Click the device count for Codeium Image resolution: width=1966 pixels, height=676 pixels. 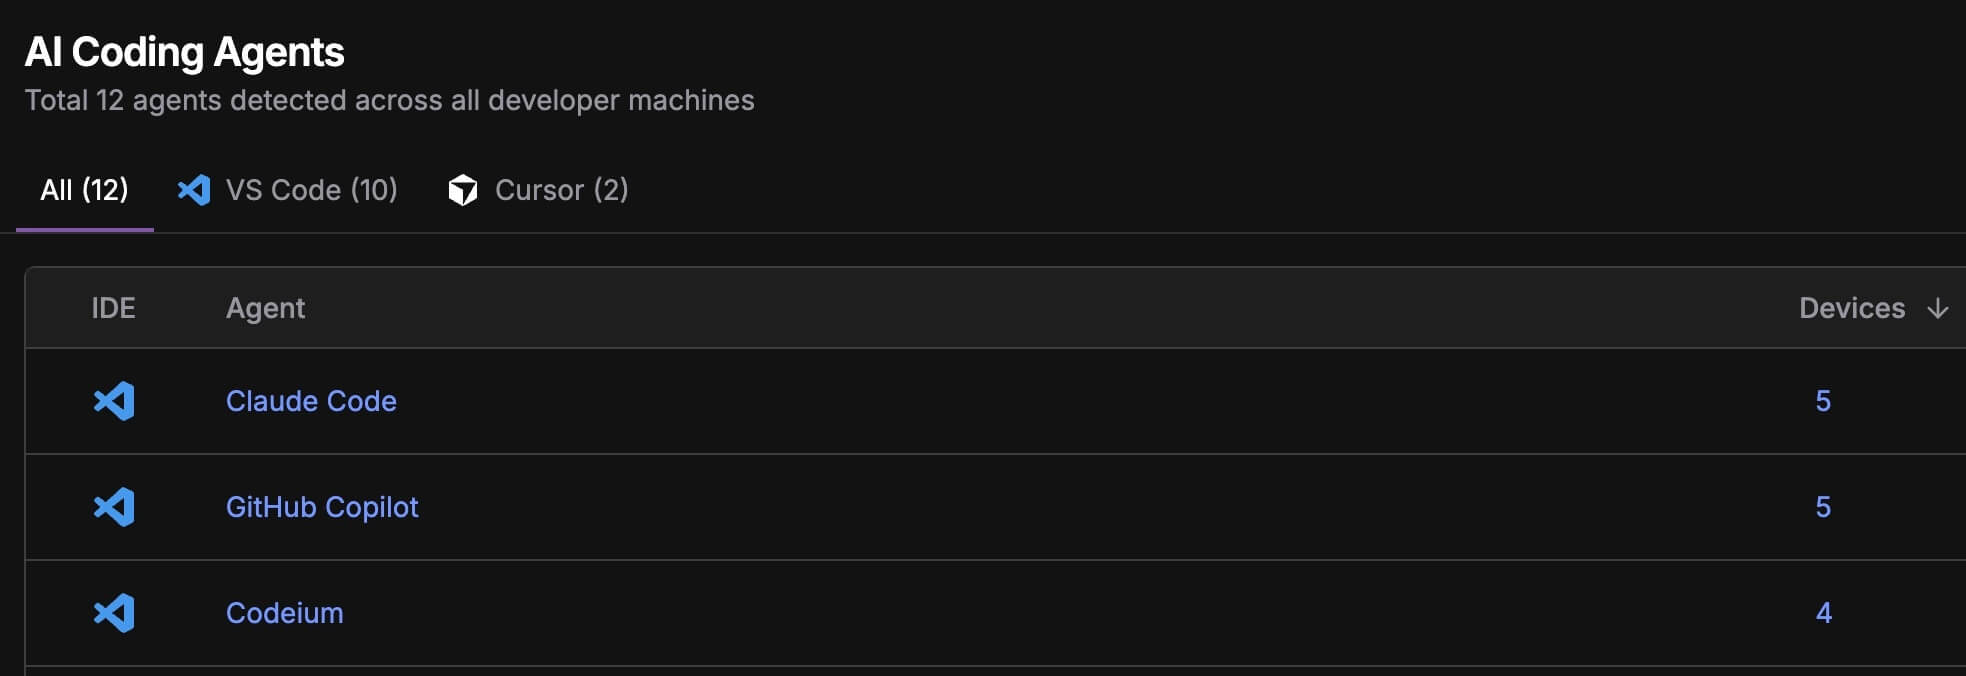[x=1823, y=613]
